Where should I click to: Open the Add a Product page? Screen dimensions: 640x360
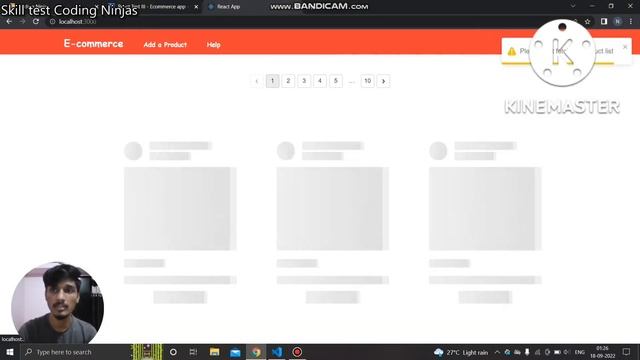(165, 45)
